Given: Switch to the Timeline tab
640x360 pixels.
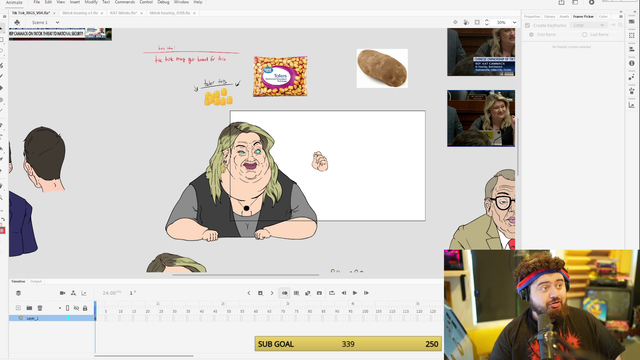Looking at the screenshot, I should coord(18,281).
